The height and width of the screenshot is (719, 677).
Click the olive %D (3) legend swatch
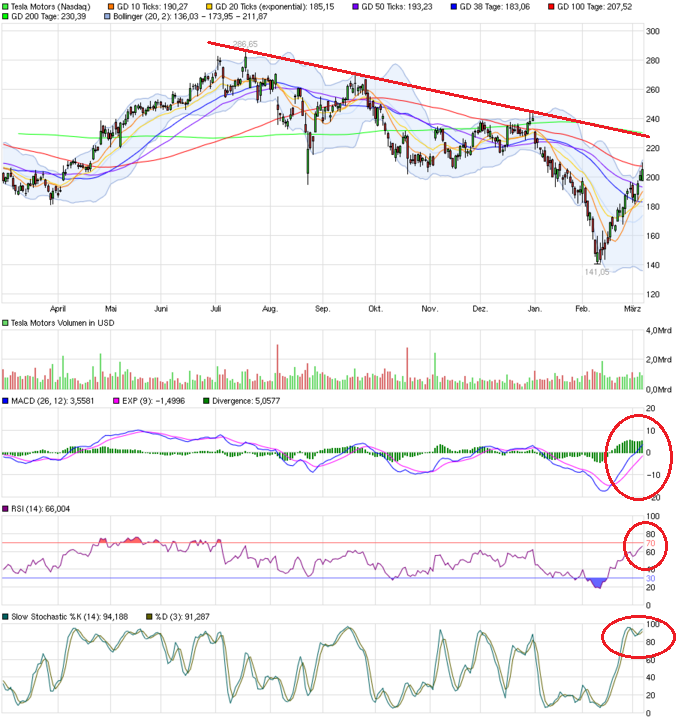pyautogui.click(x=149, y=617)
